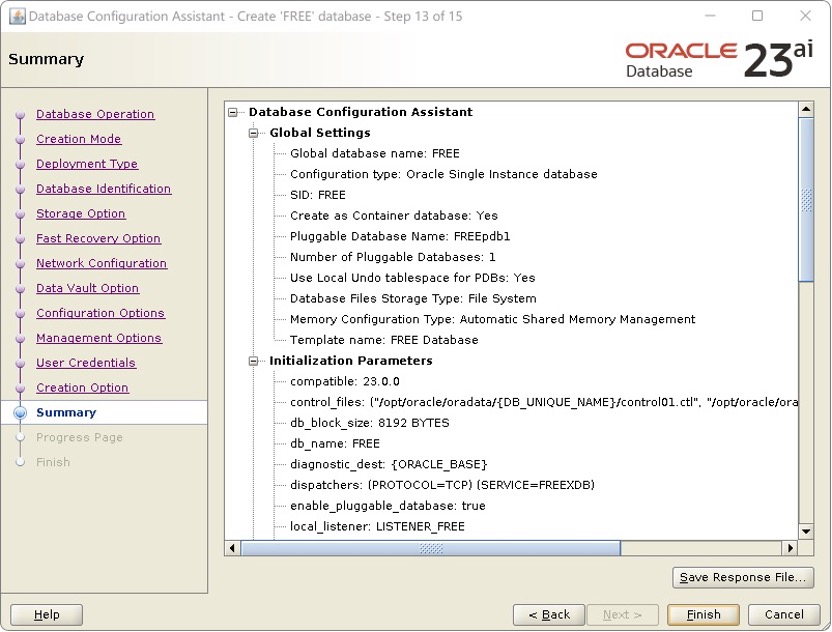Select the Summary step in the sidebar

point(66,412)
